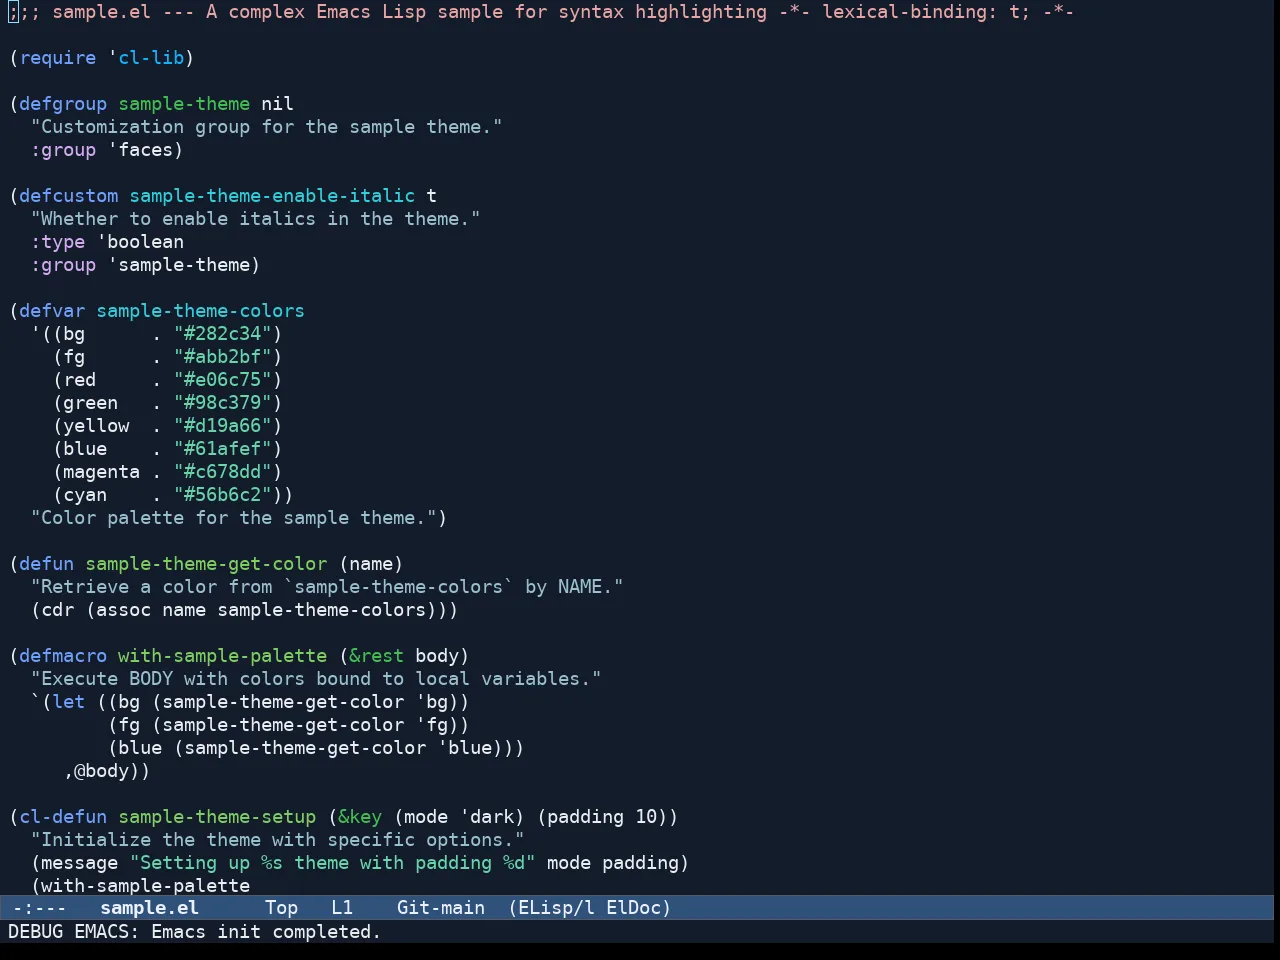Click the ,@body splice expression
The height and width of the screenshot is (960, 1280).
pos(102,771)
